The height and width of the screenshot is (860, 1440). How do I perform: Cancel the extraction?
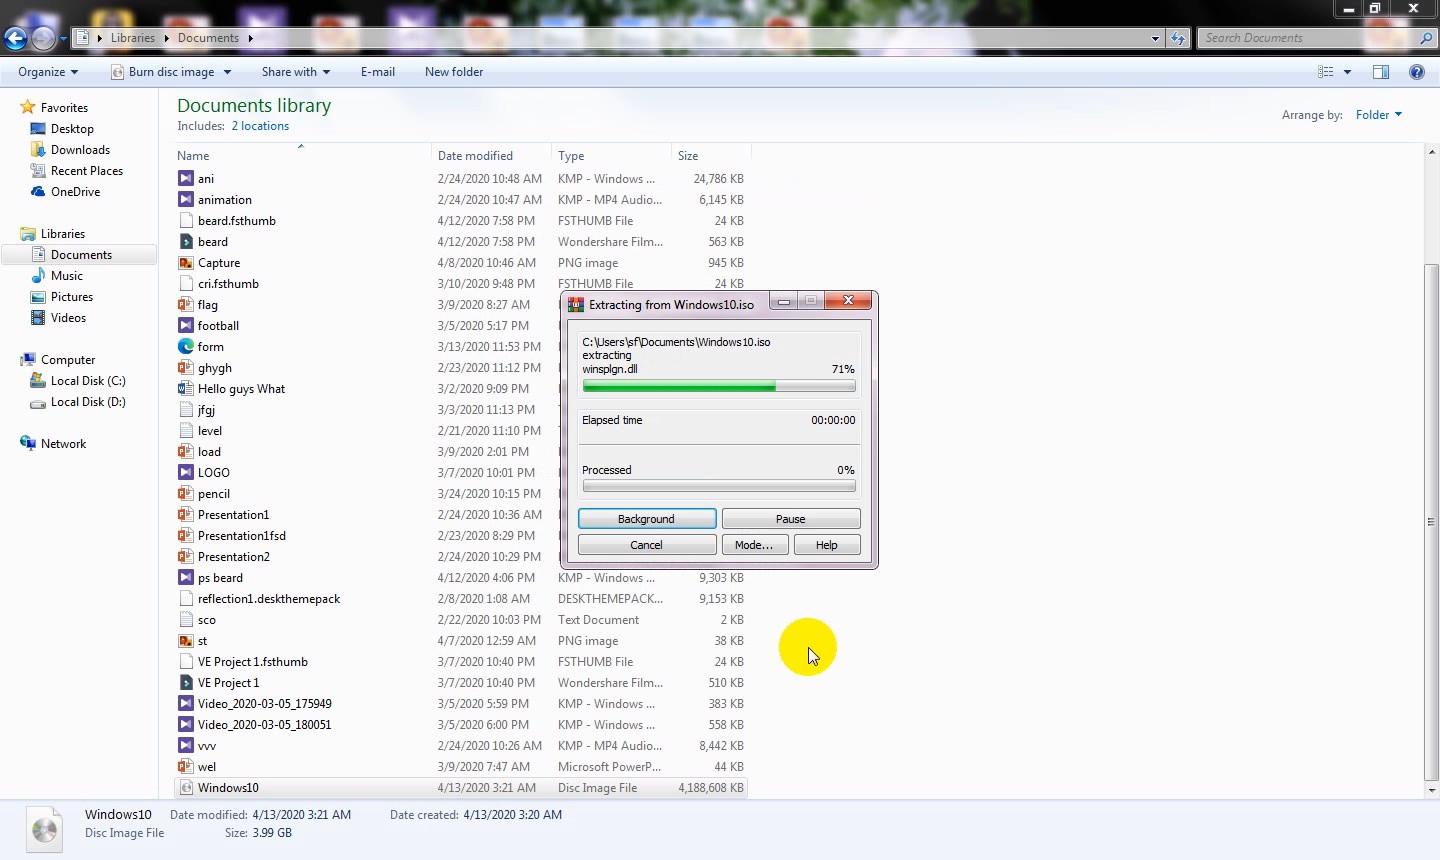coord(647,545)
